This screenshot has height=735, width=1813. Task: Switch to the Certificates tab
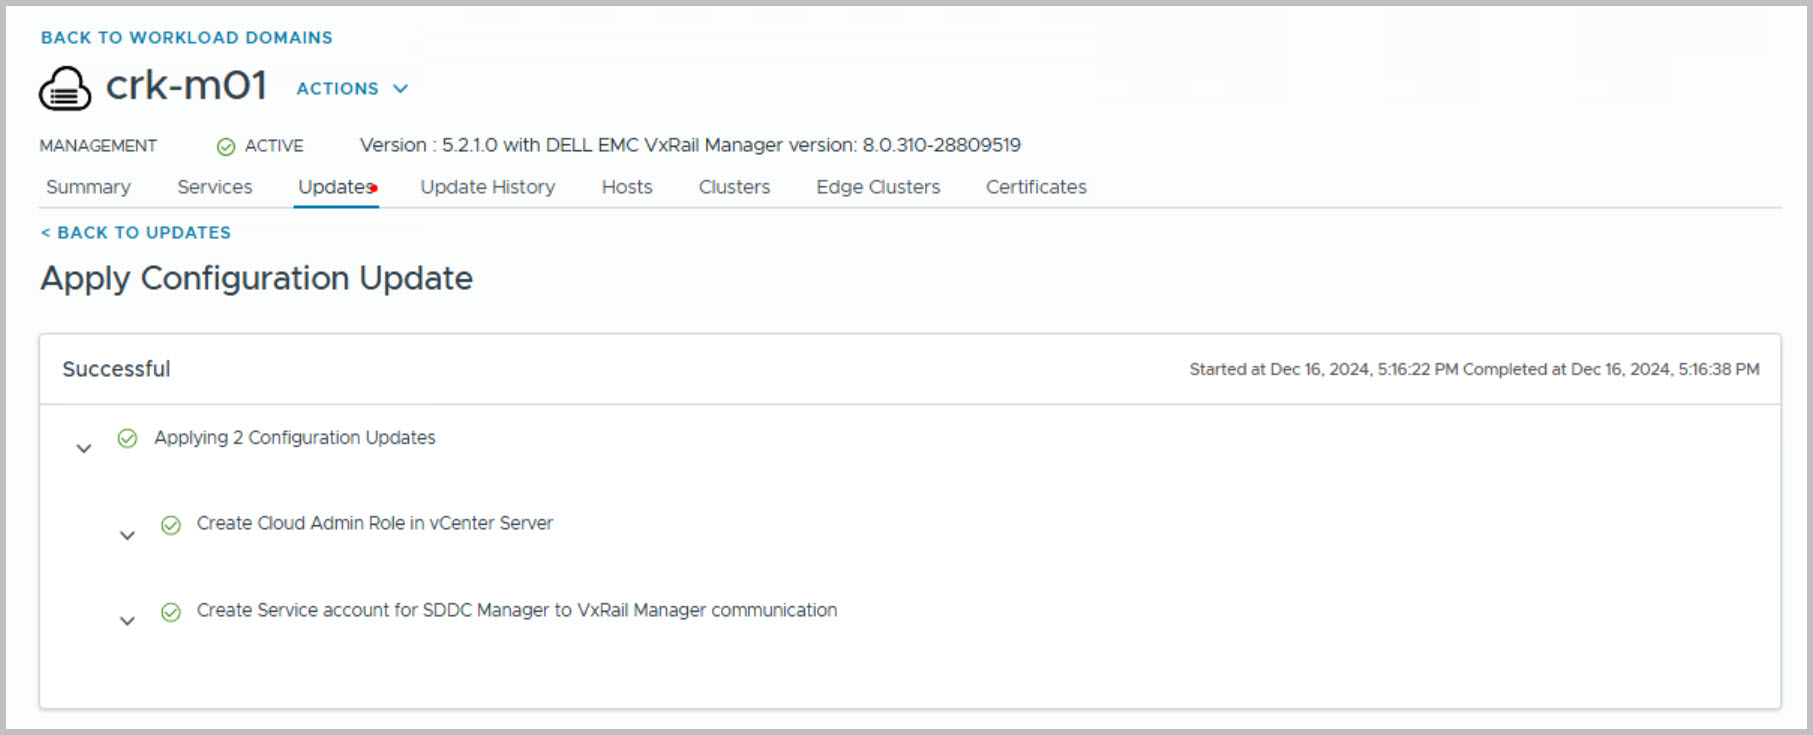[1036, 187]
